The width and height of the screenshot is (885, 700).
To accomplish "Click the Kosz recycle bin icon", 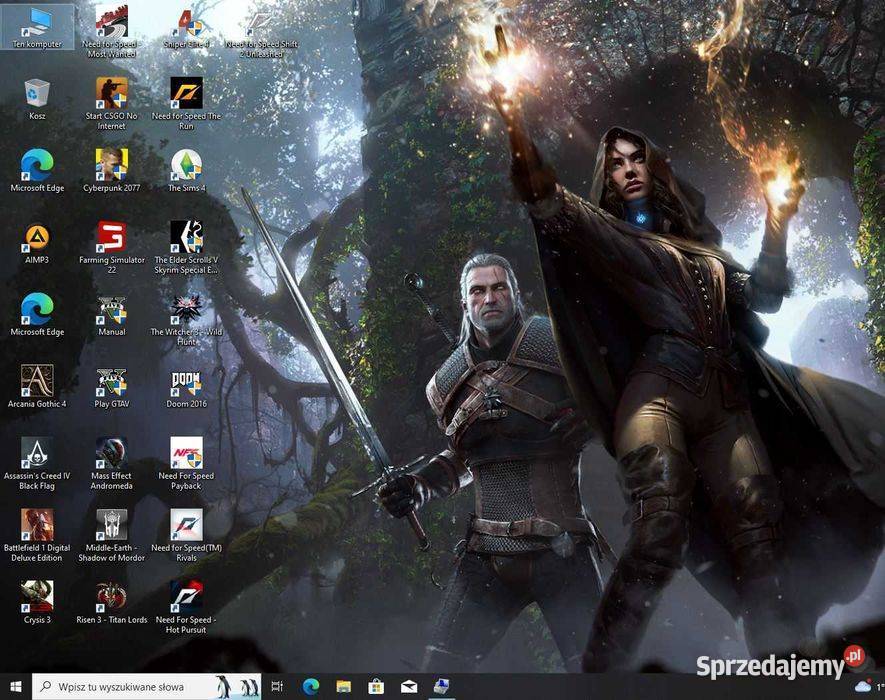I will (37, 94).
